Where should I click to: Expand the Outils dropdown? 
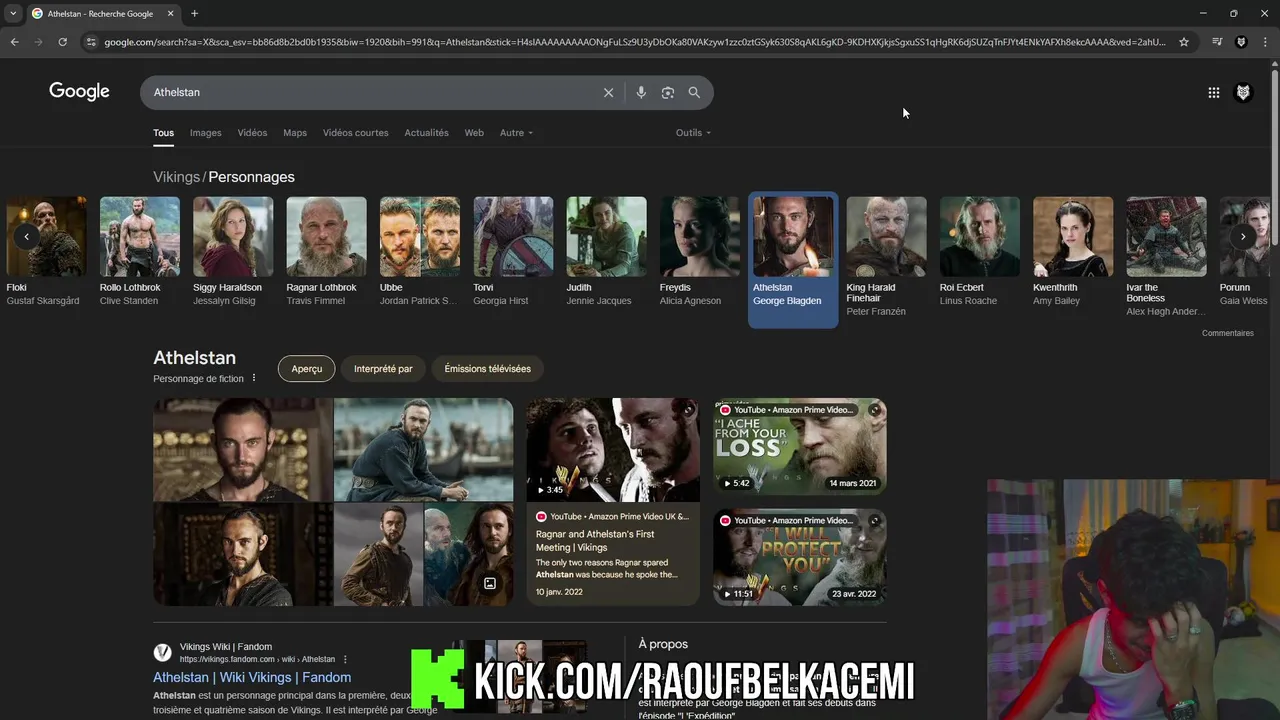[693, 132]
